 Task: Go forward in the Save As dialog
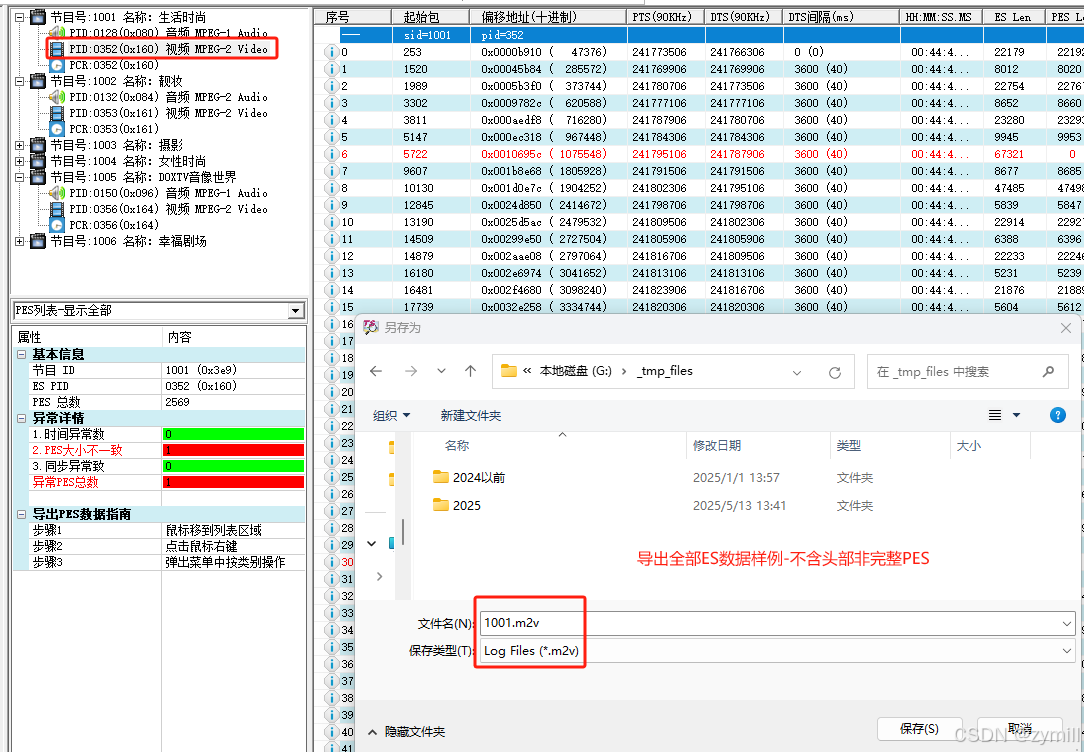point(411,371)
